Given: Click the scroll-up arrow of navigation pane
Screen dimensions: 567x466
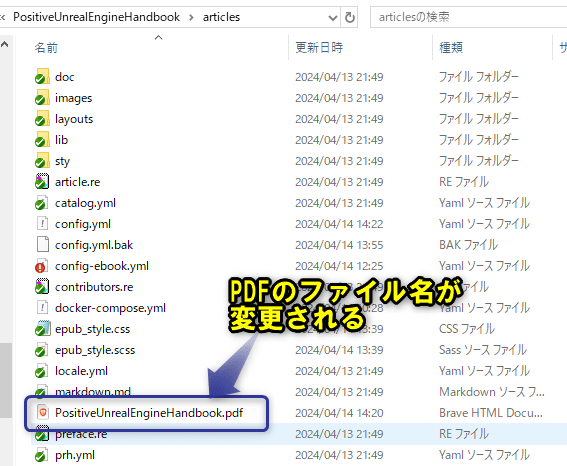Looking at the screenshot, I should tap(5, 44).
